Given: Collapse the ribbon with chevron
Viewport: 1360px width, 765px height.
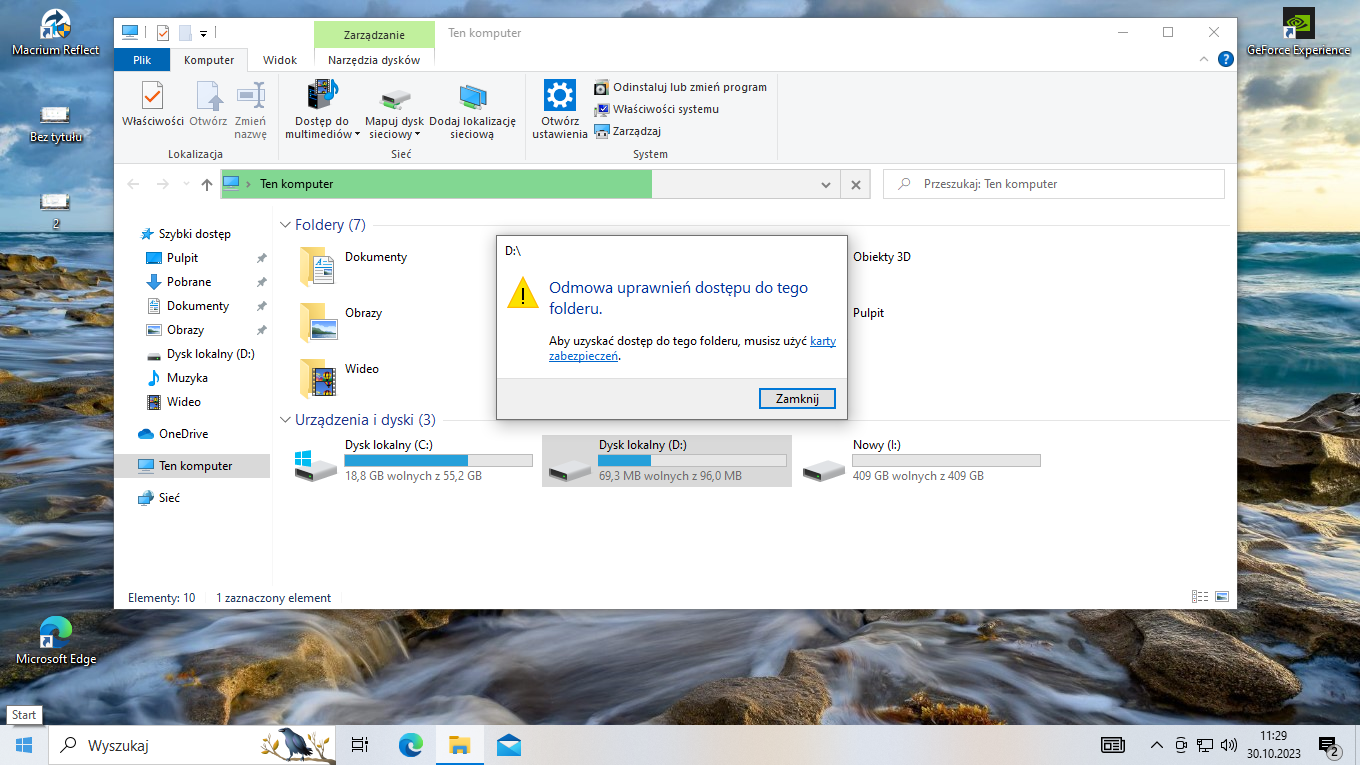Looking at the screenshot, I should (1204, 60).
